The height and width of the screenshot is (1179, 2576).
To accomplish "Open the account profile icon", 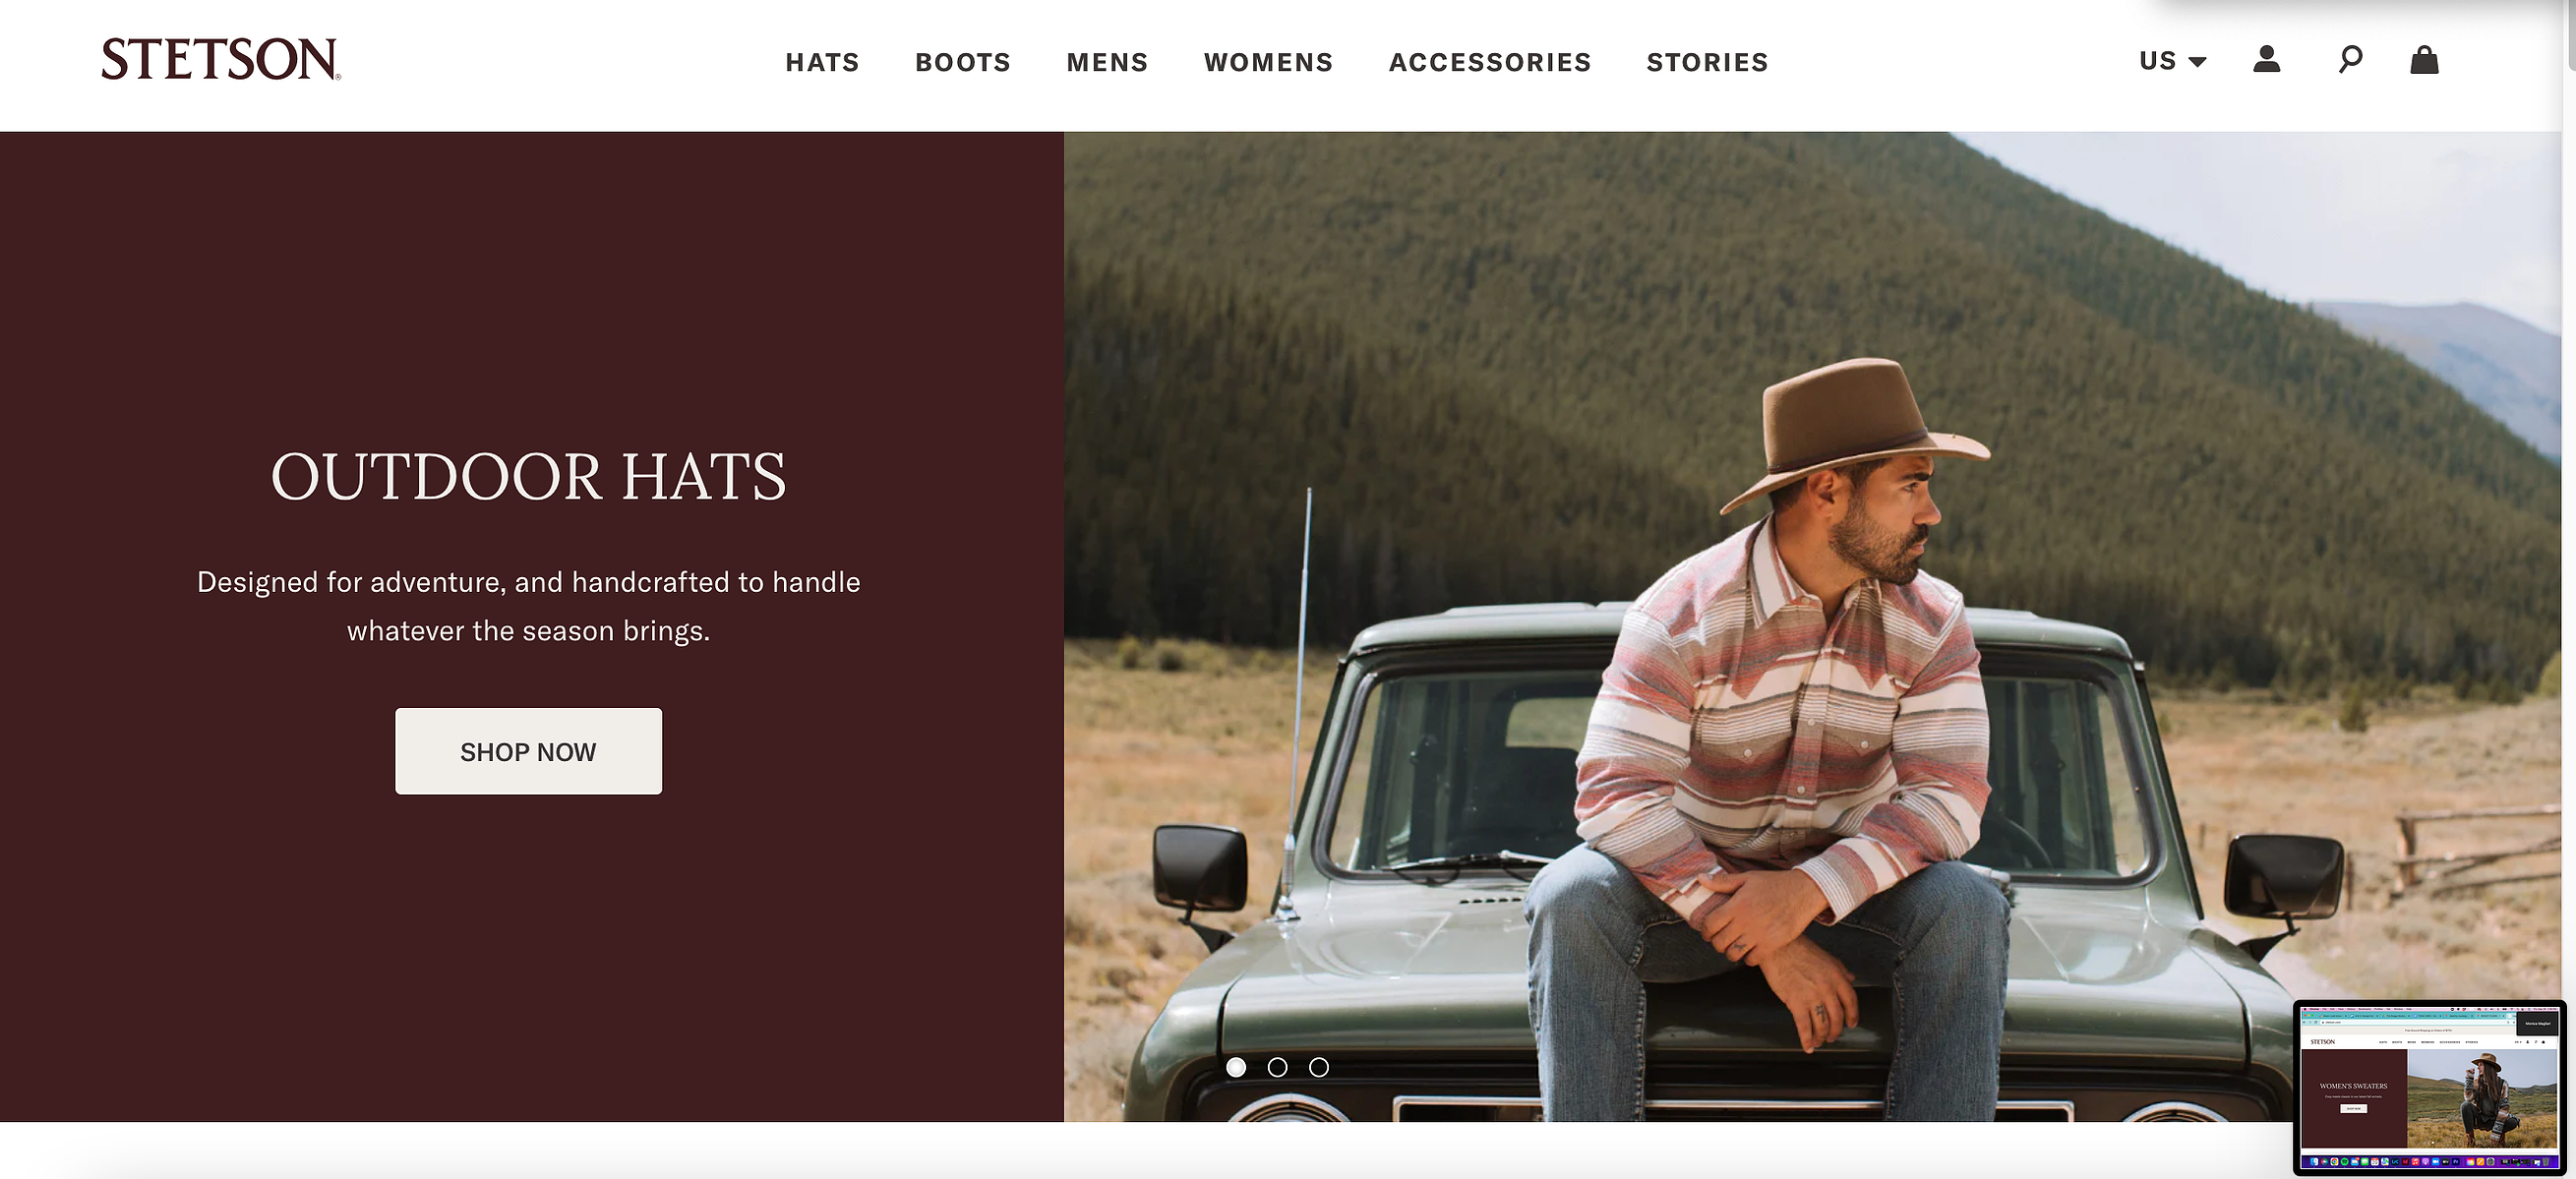I will point(2266,60).
